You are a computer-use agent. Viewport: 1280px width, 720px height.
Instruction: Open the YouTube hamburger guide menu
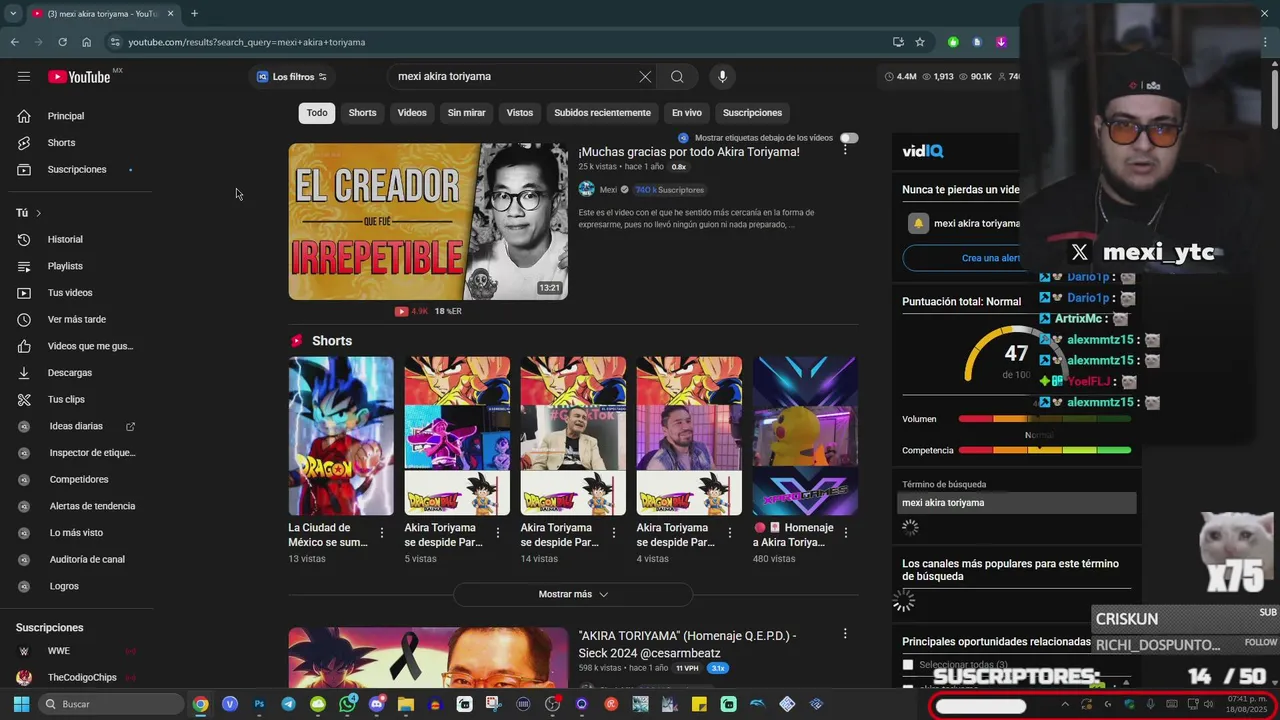click(24, 76)
